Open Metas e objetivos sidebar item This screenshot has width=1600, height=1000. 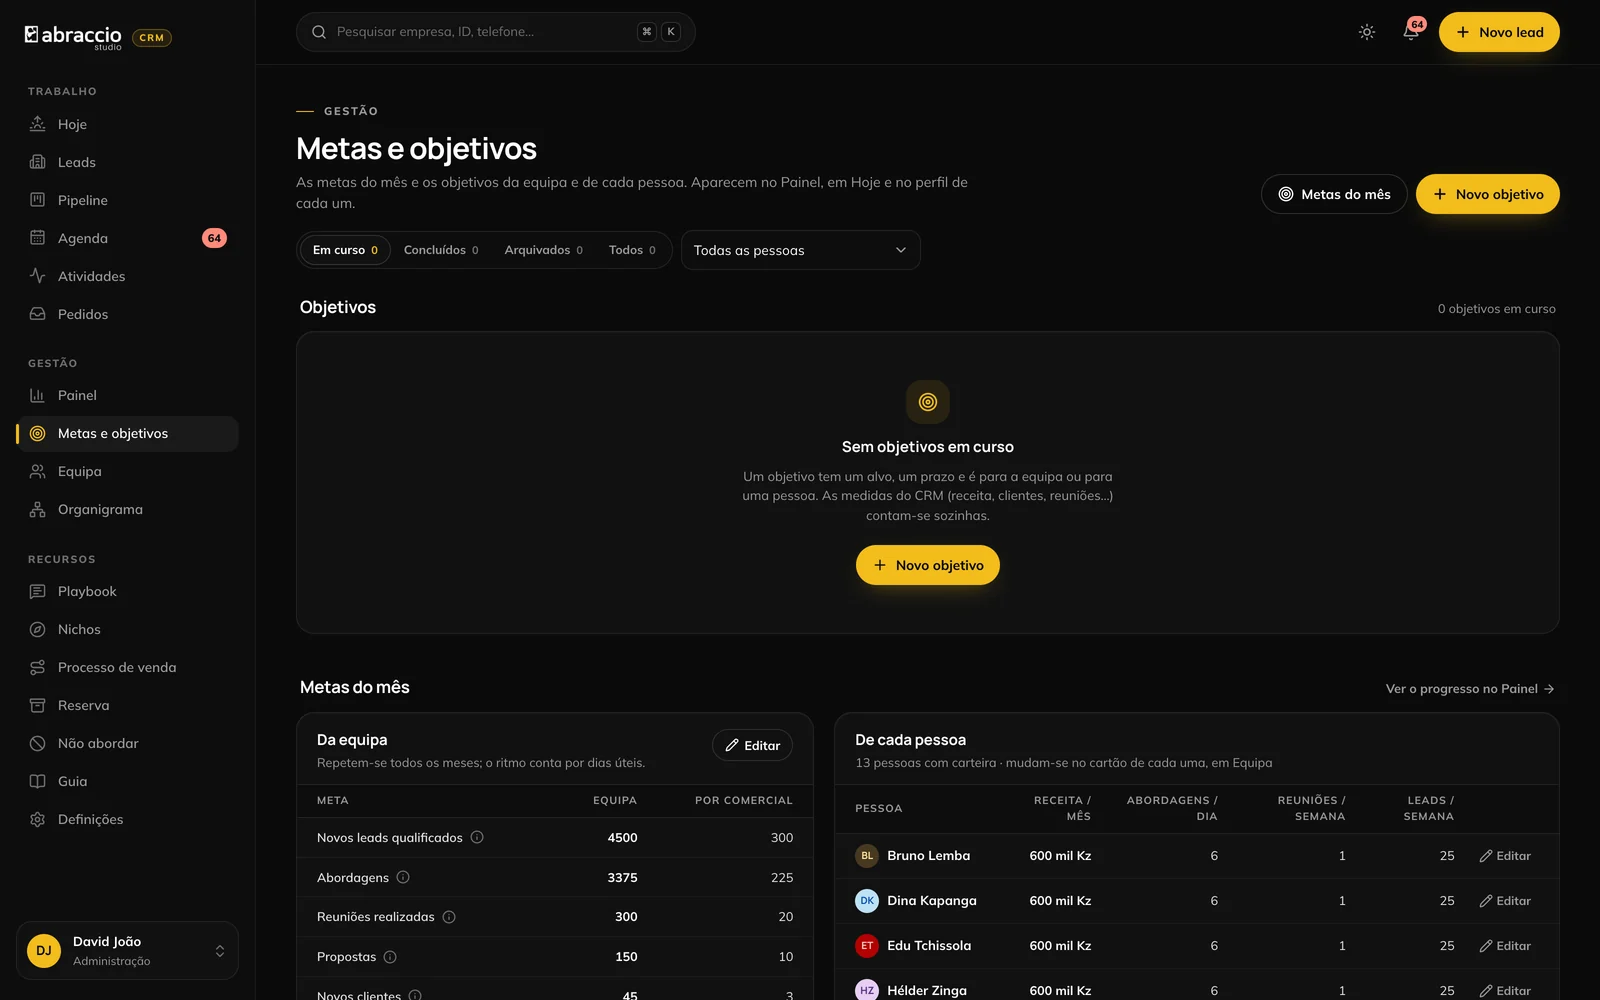click(127, 433)
